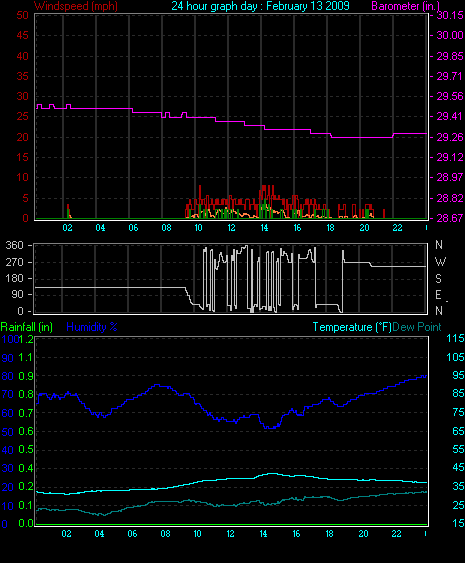Click the Dew Point legend label
The width and height of the screenshot is (465, 563).
pyautogui.click(x=417, y=327)
